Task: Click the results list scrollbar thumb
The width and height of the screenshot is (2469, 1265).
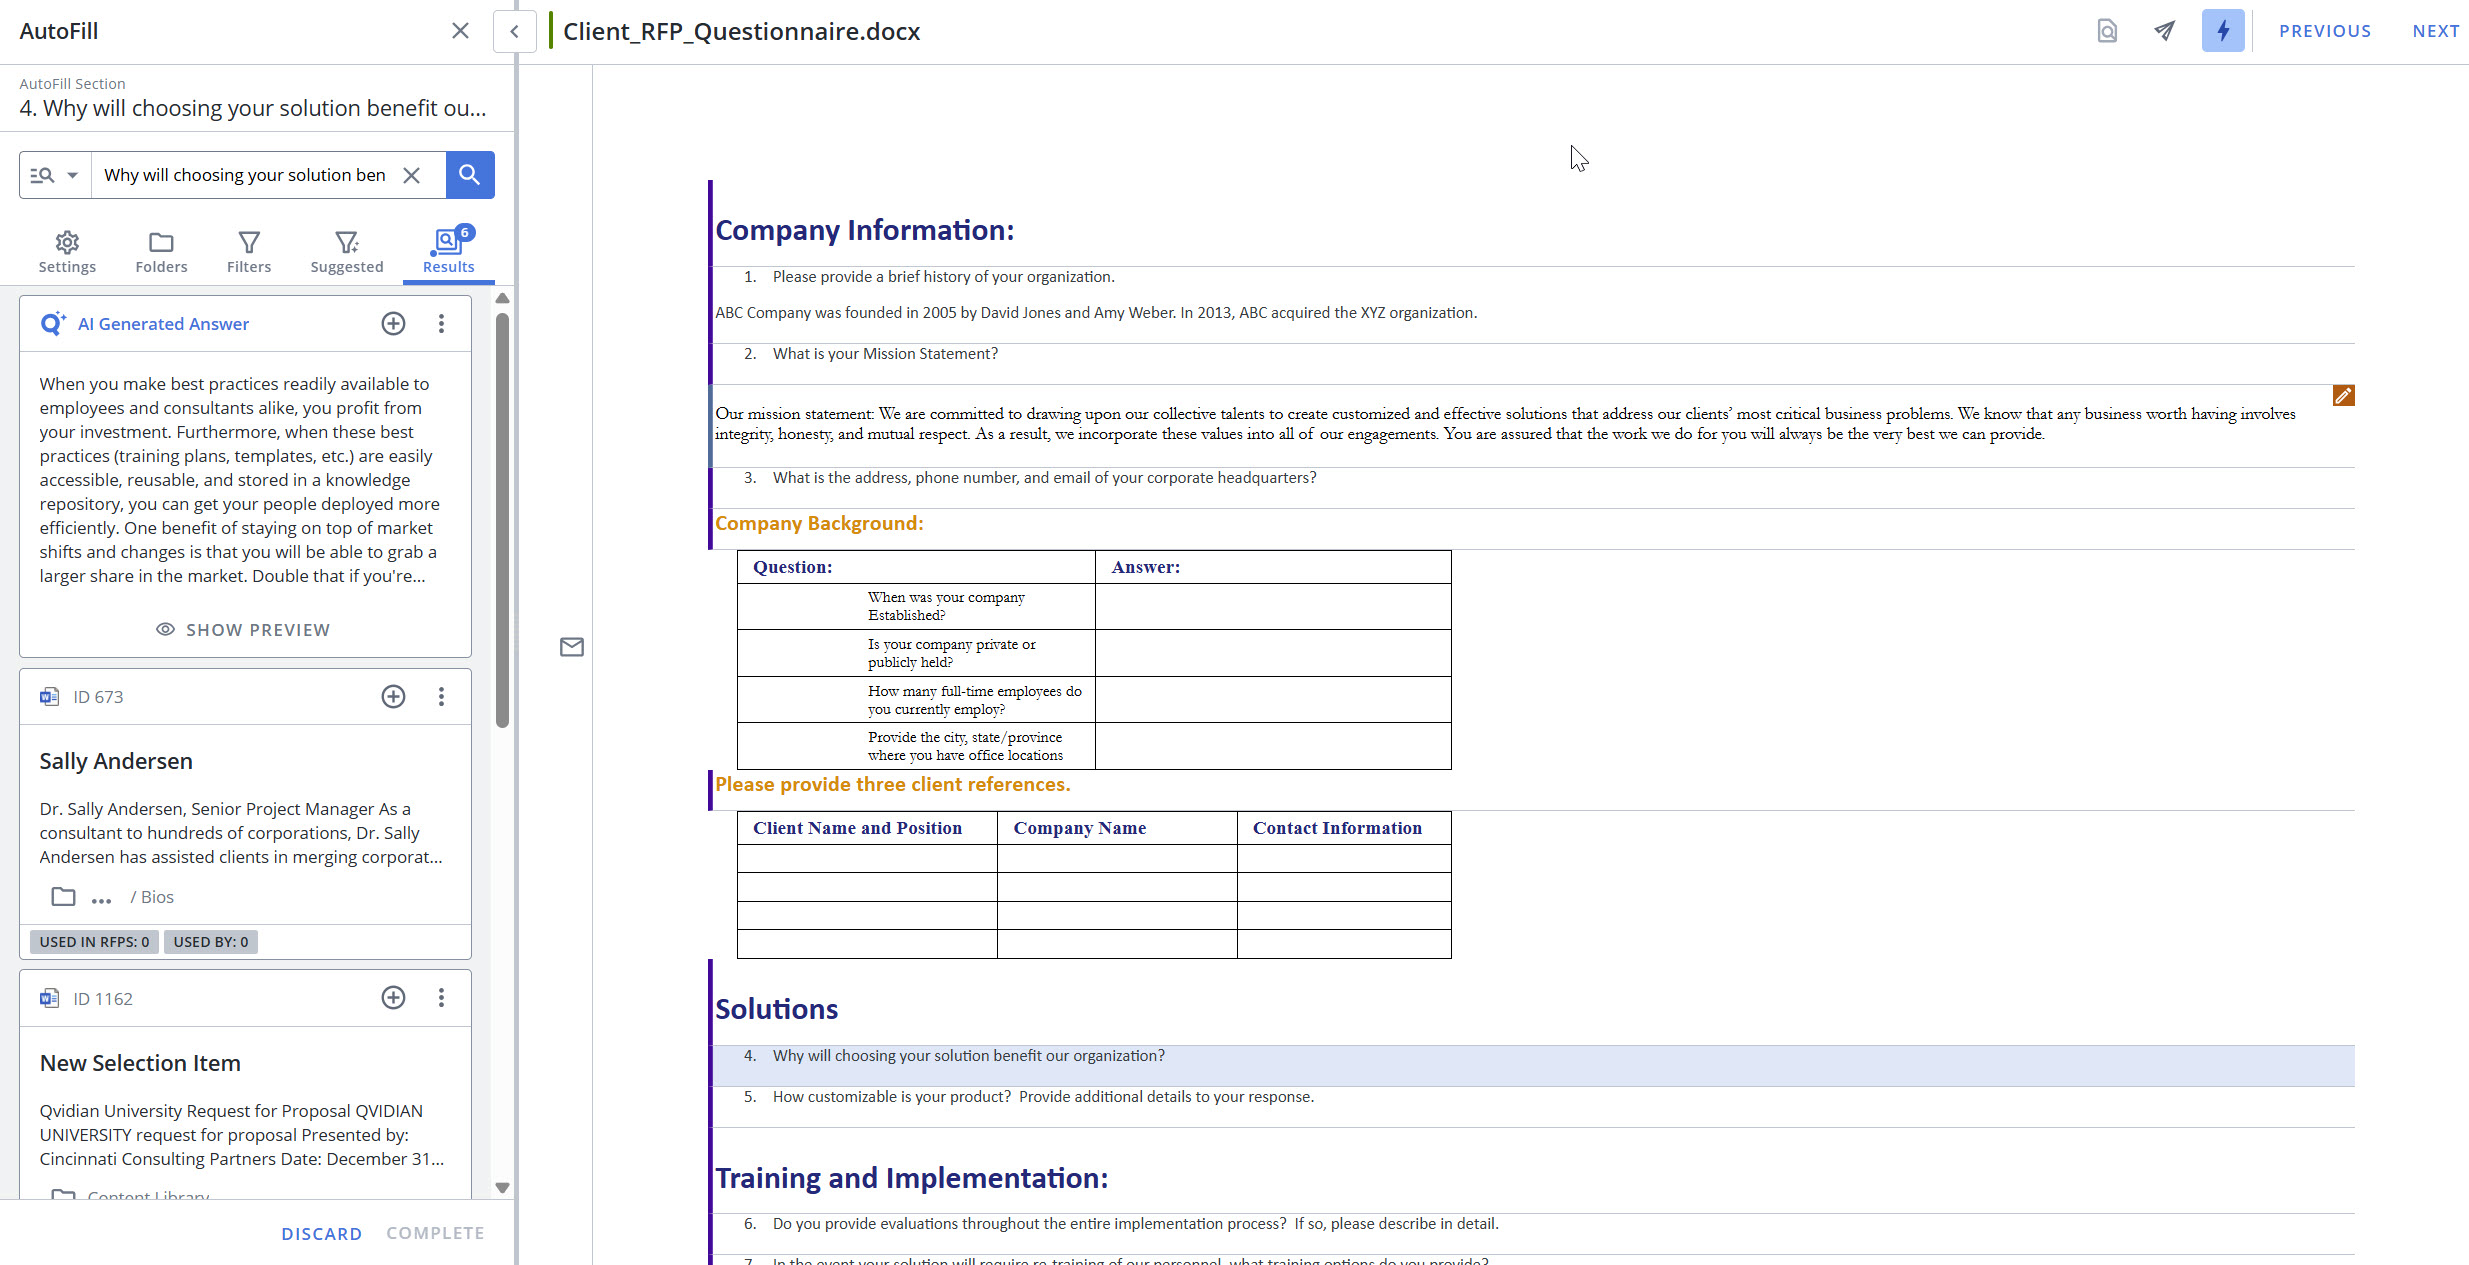Action: point(503,520)
